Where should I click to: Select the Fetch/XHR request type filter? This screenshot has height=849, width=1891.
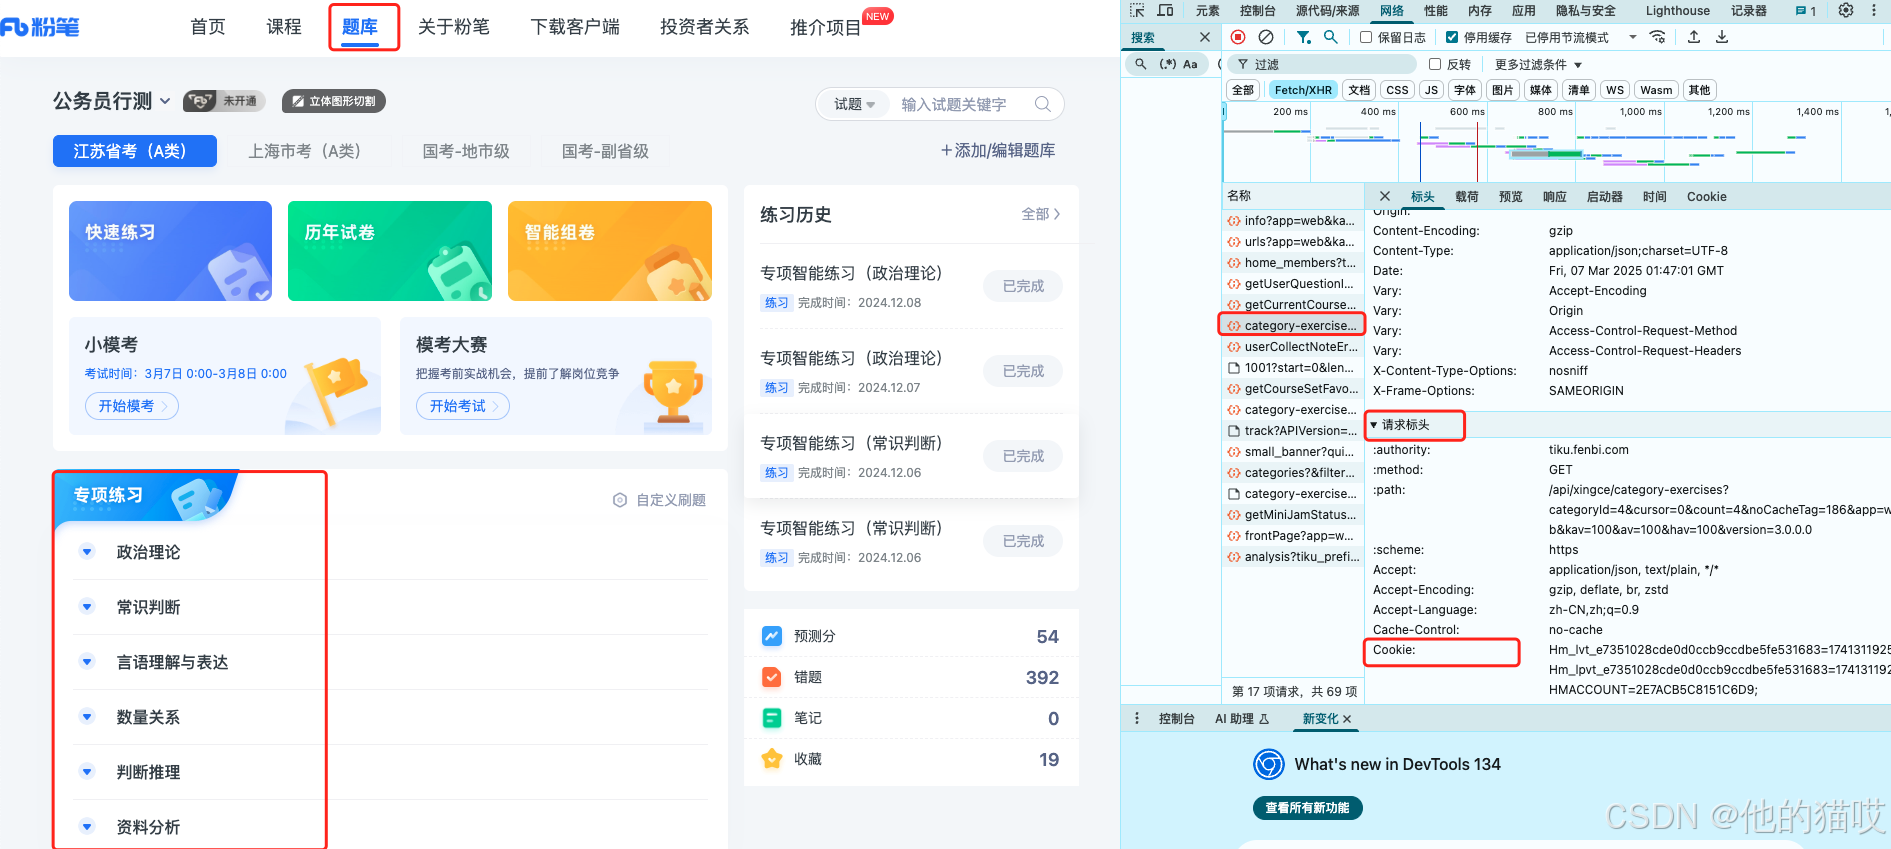click(x=1303, y=90)
